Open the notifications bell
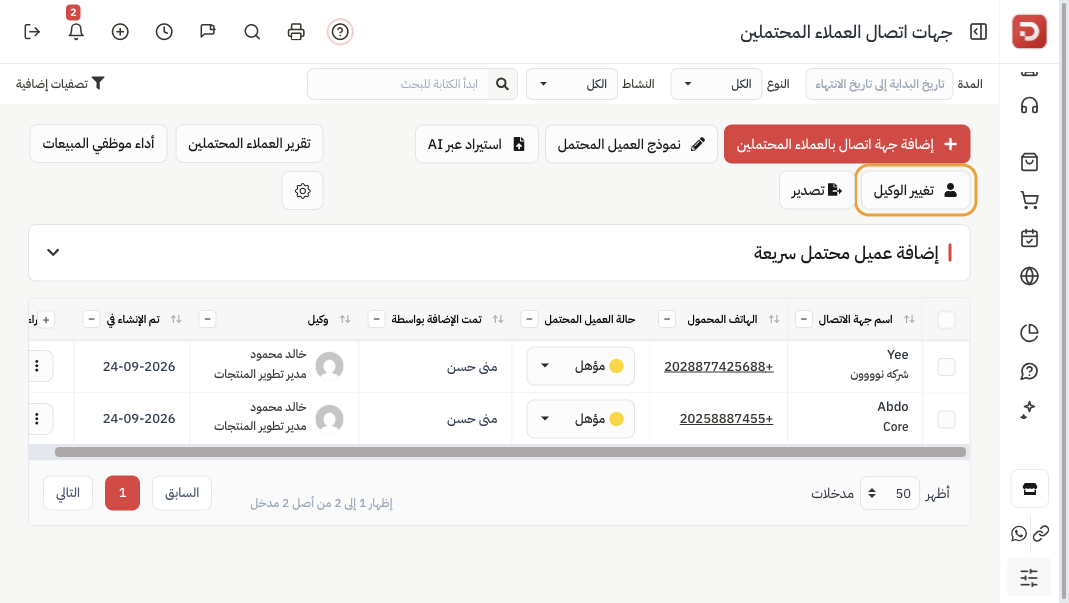Image resolution: width=1069 pixels, height=603 pixels. pyautogui.click(x=76, y=31)
